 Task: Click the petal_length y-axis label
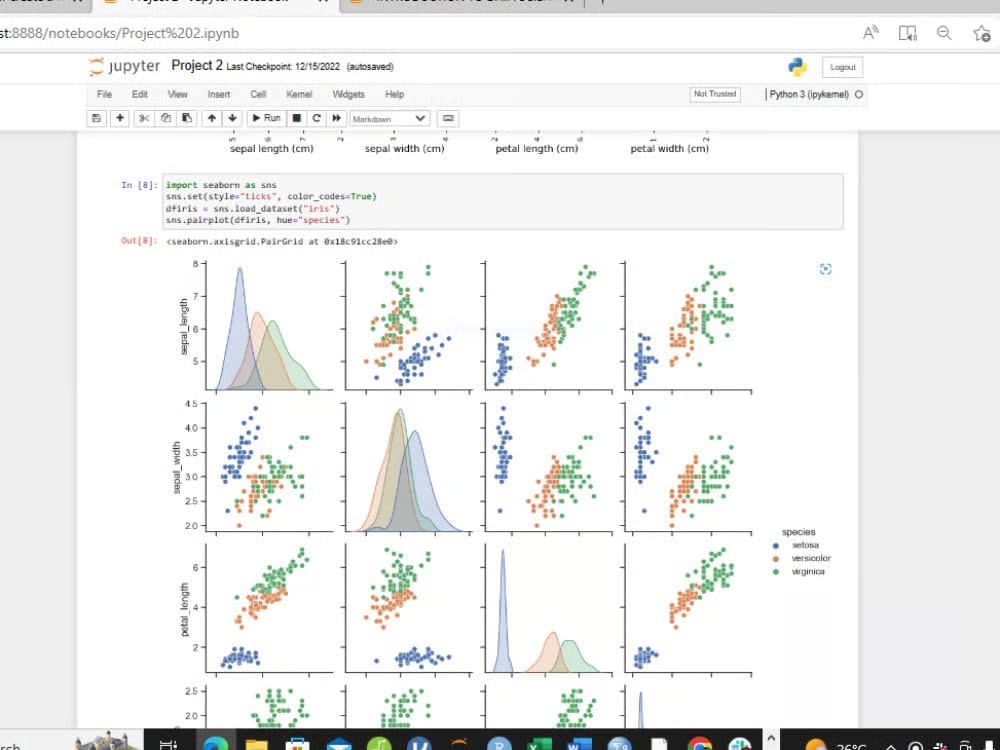point(184,609)
